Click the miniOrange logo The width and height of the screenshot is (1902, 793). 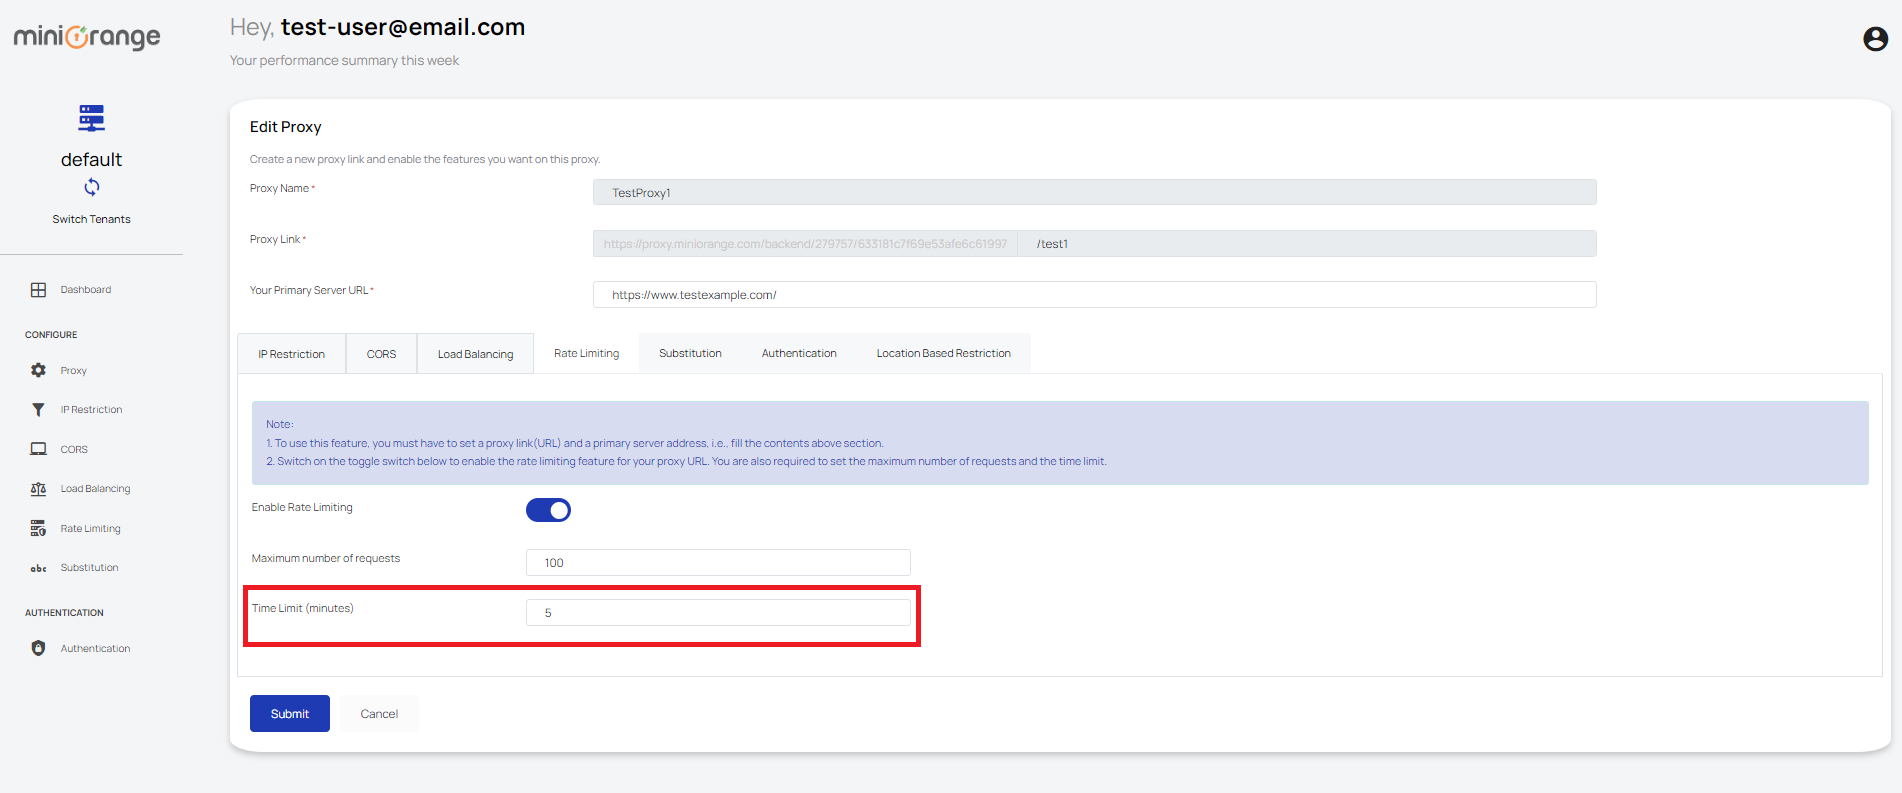[x=87, y=37]
